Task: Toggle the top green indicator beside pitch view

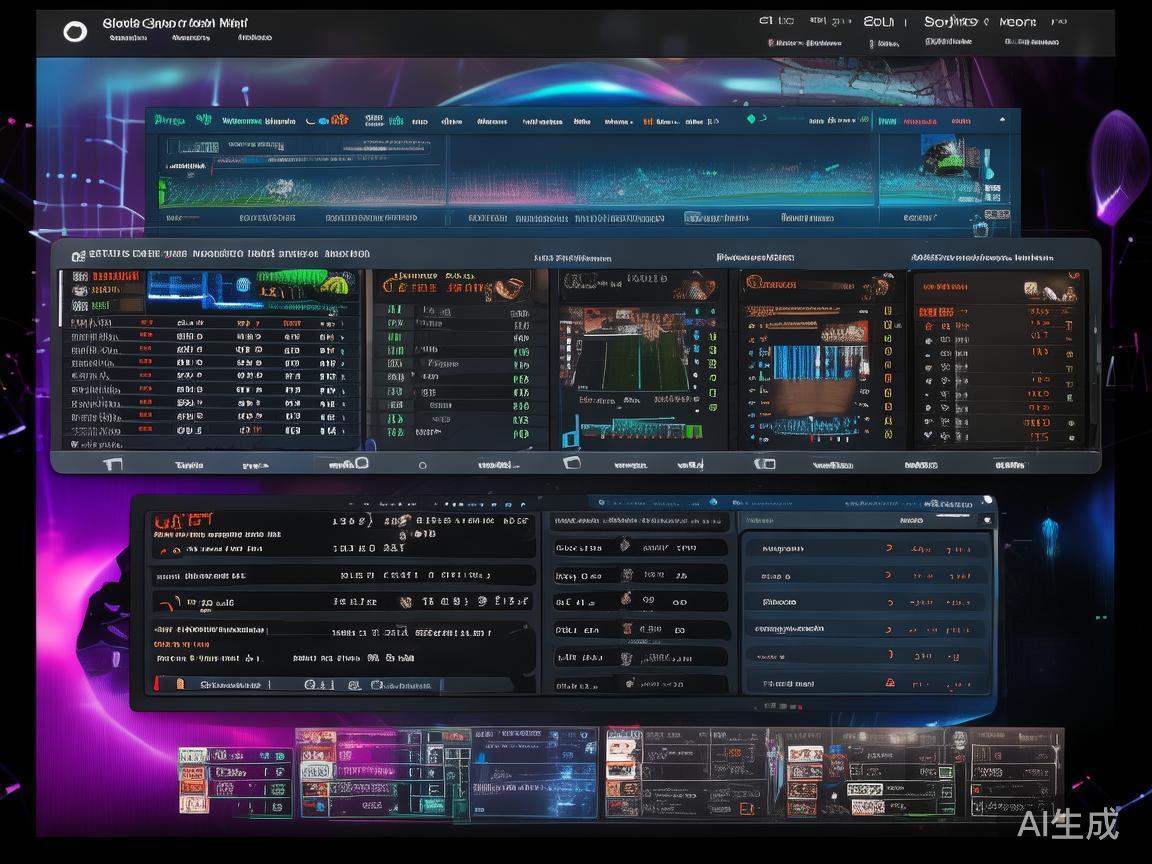Action: click(x=712, y=311)
